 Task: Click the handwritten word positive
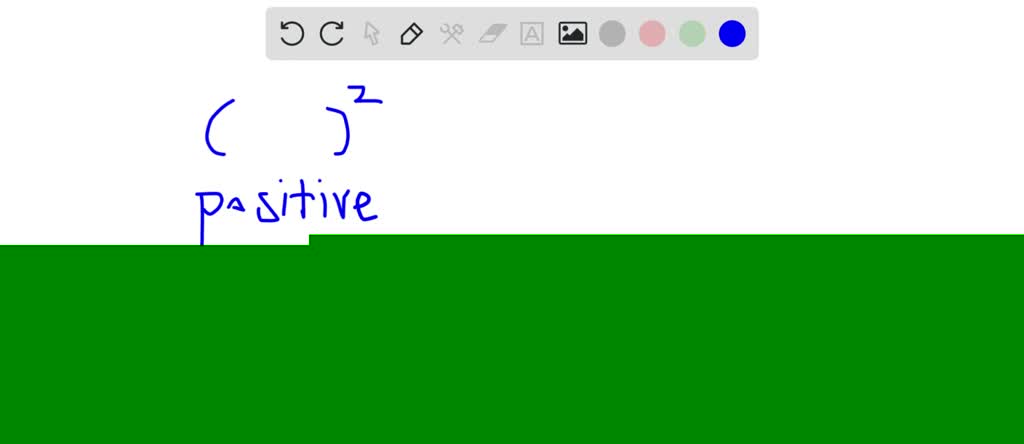click(287, 209)
